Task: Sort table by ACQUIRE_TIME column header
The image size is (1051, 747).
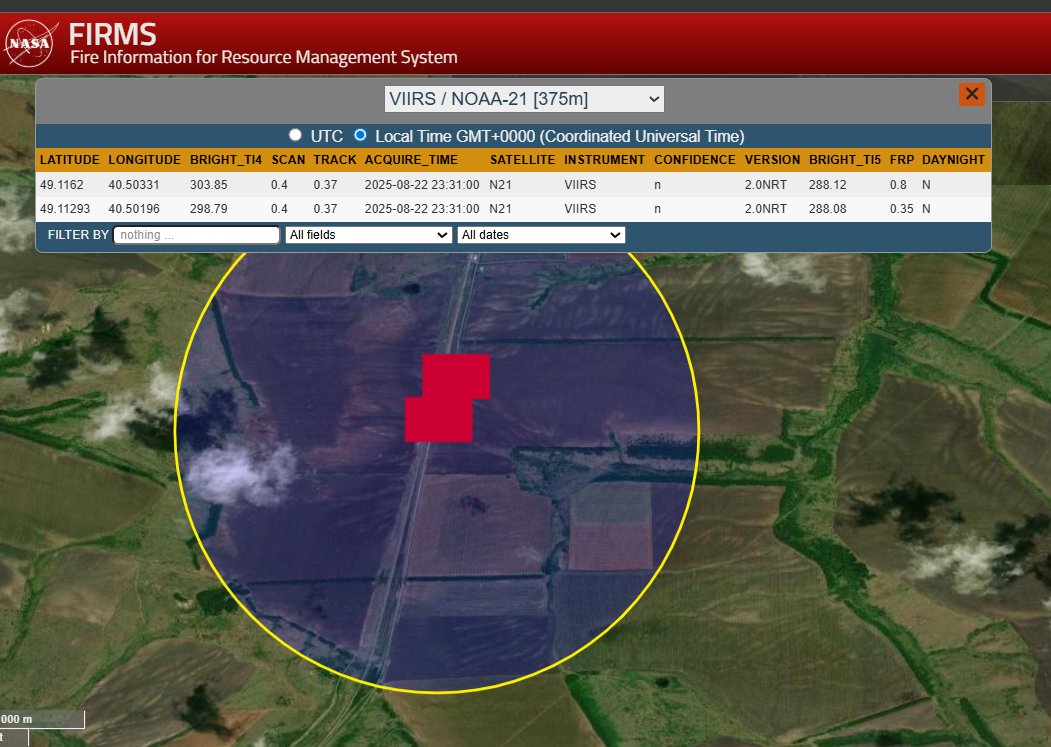Action: 411,160
